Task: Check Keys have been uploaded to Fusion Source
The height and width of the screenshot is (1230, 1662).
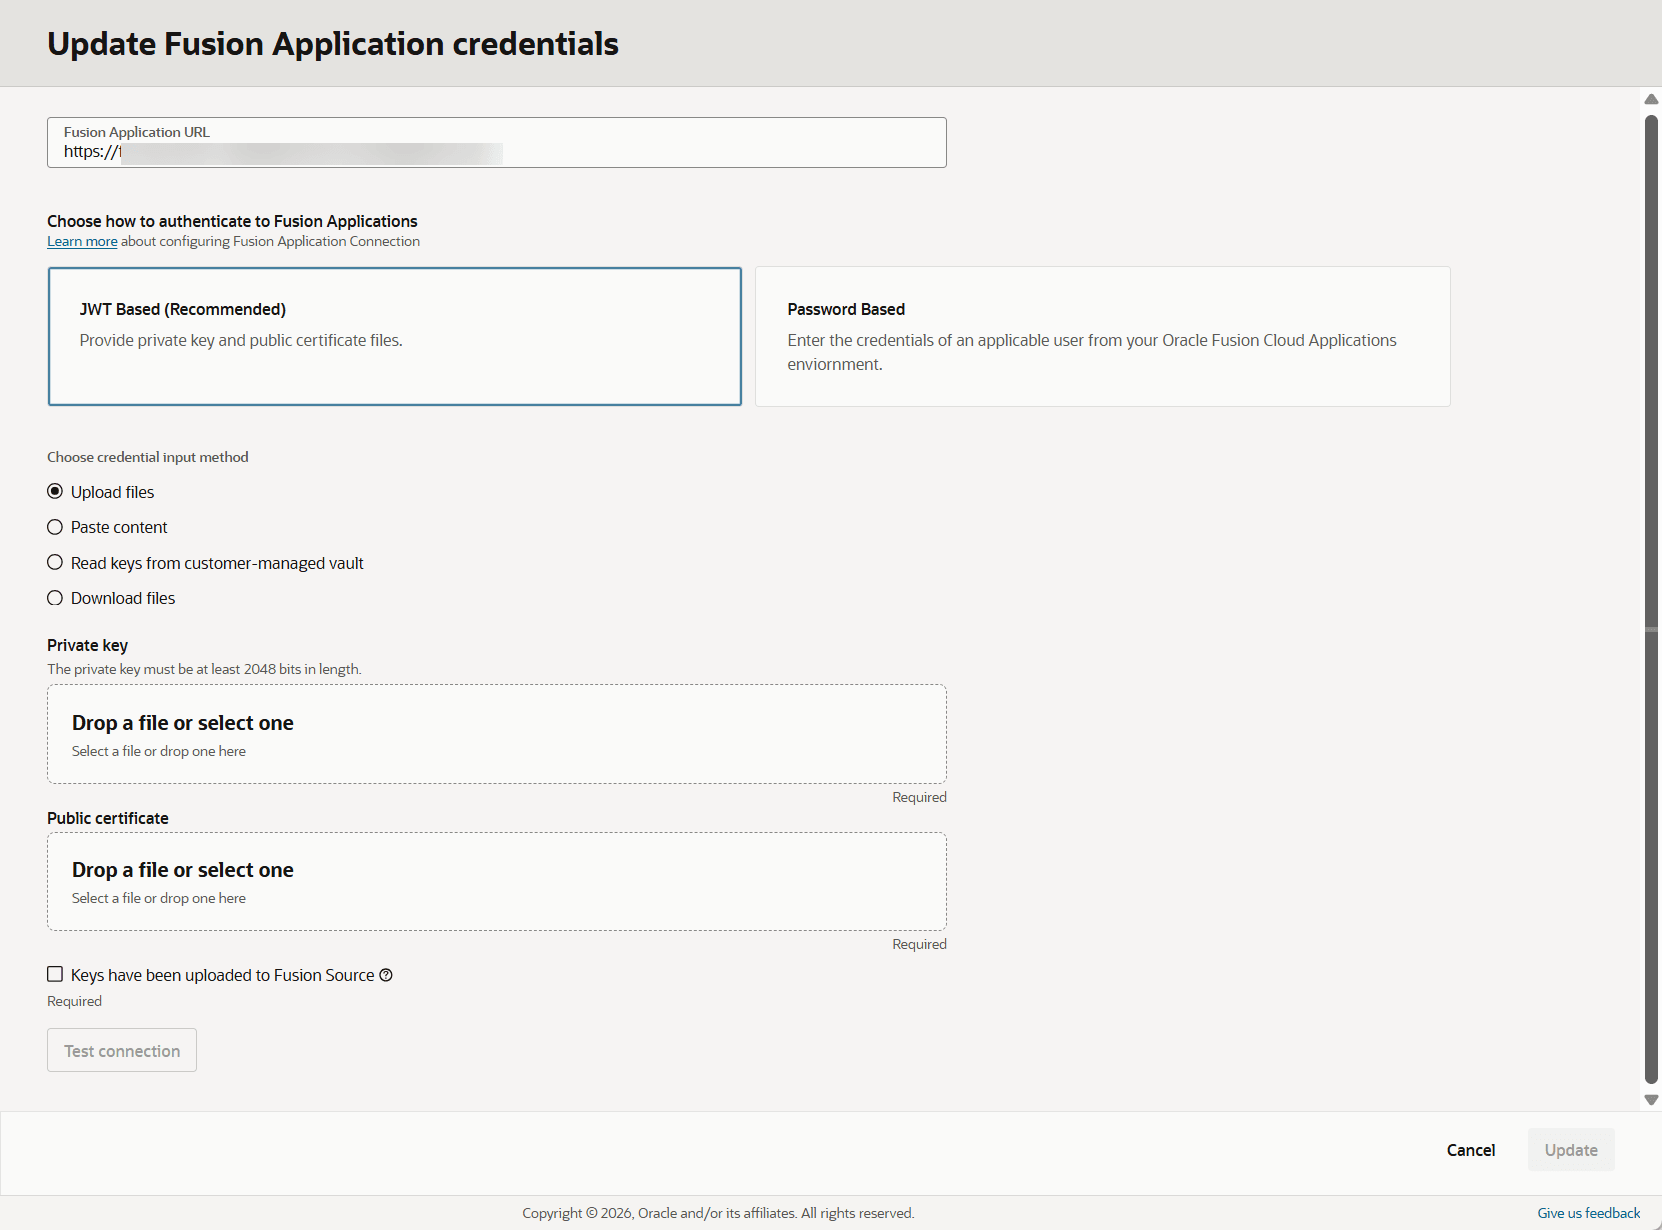Action: tap(55, 974)
